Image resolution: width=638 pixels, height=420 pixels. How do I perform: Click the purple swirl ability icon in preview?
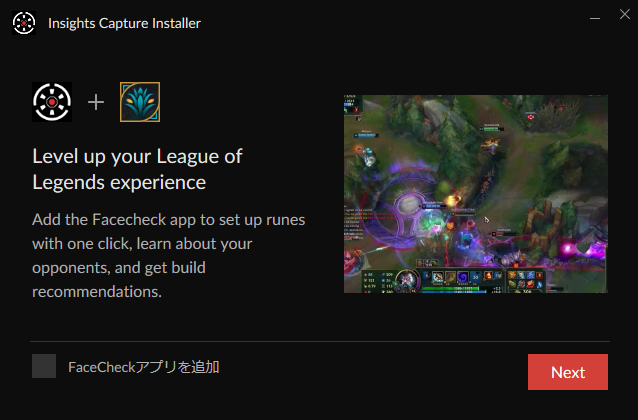[463, 277]
